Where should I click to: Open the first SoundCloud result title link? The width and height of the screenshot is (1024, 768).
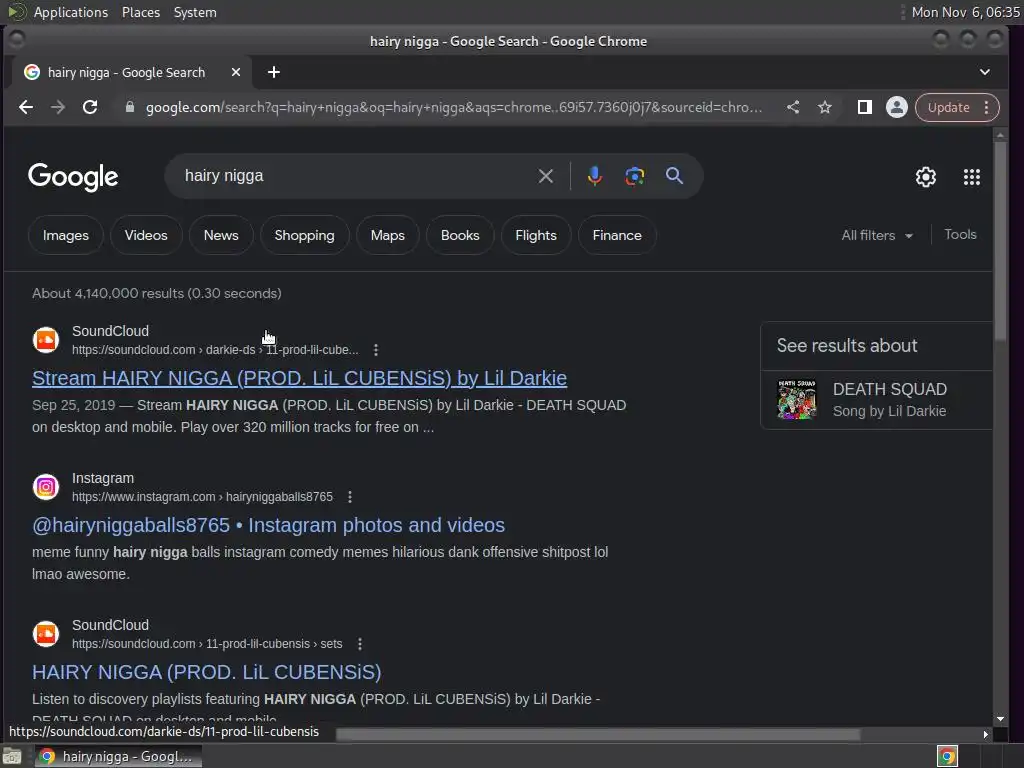coord(300,378)
